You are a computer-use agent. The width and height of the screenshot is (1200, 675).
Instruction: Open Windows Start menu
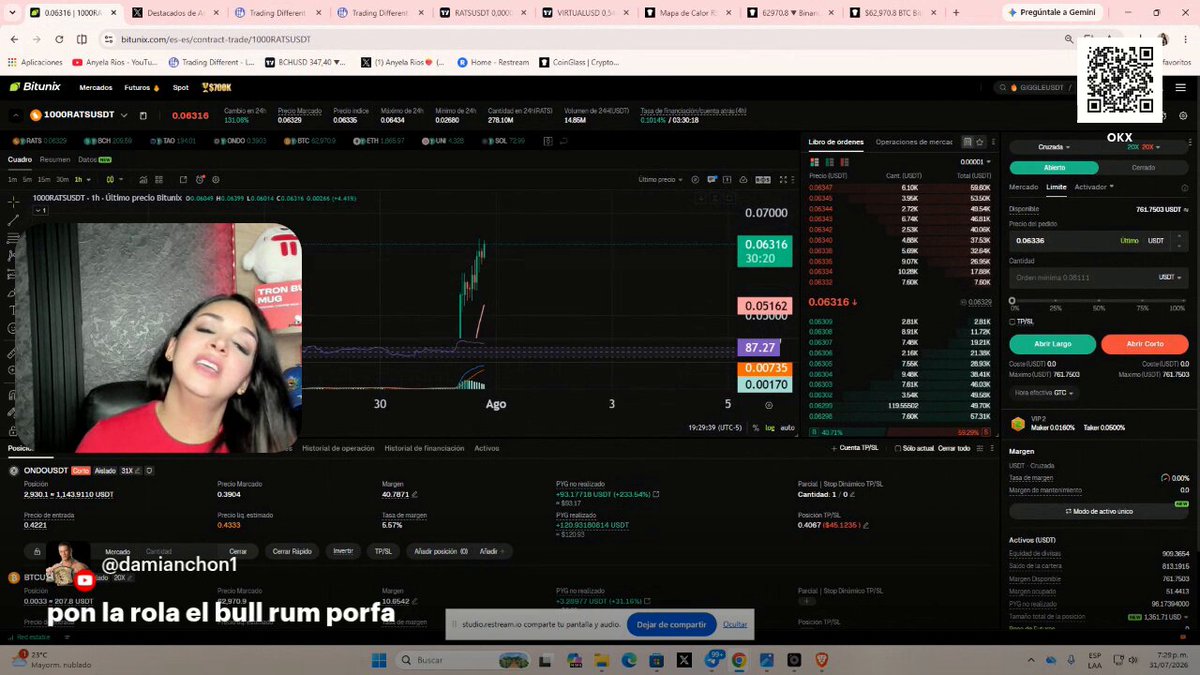pos(379,660)
